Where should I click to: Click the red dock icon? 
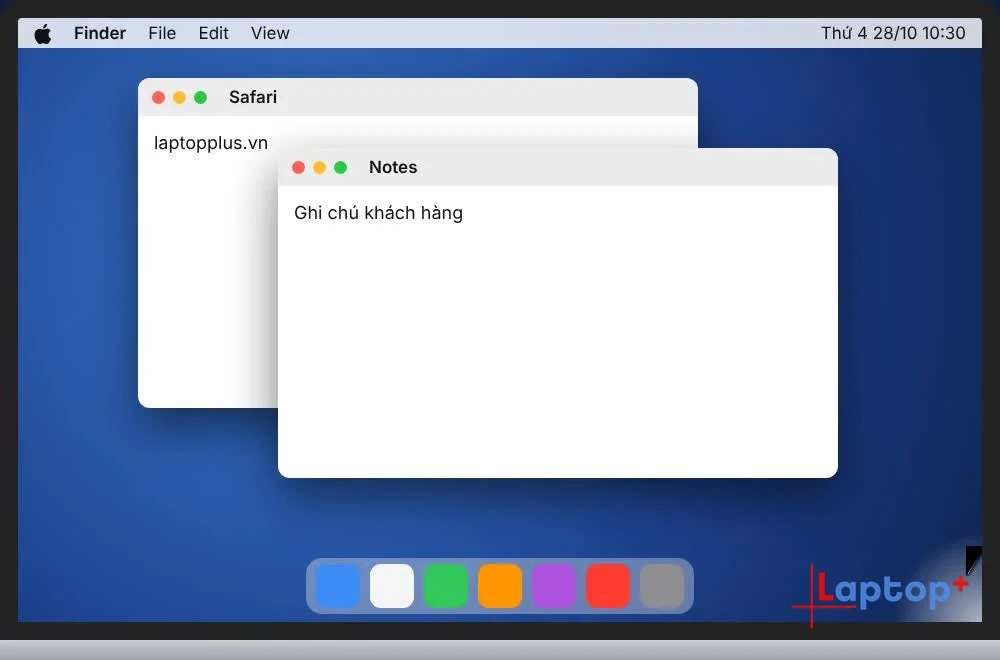608,585
